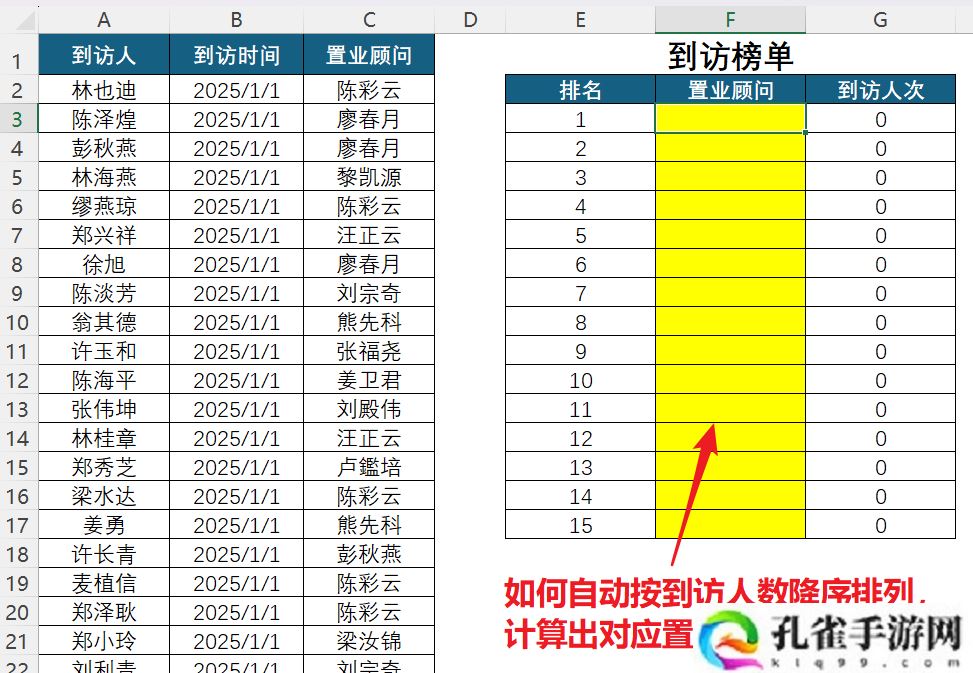Image resolution: width=973 pixels, height=673 pixels.
Task: Select column F header
Action: coord(730,20)
